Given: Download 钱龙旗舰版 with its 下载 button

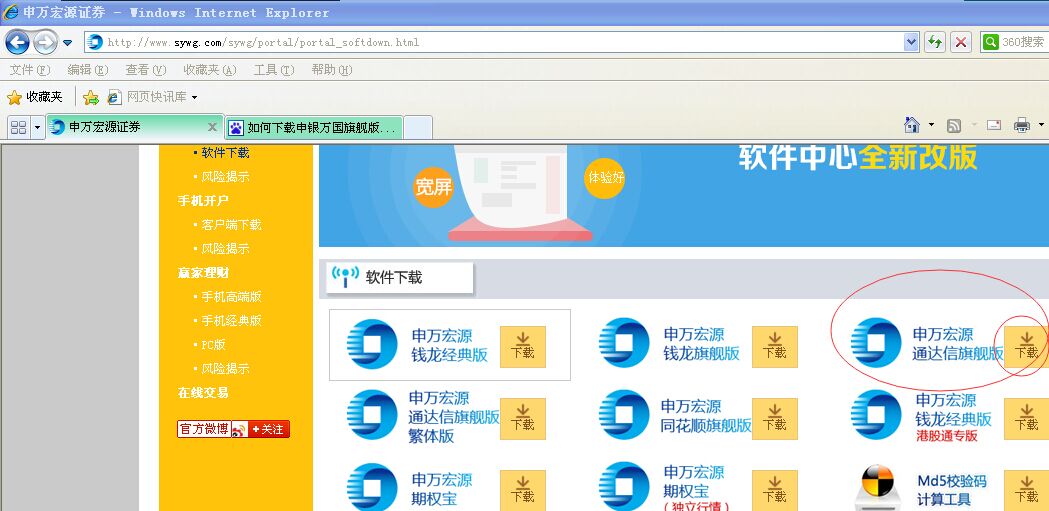Looking at the screenshot, I should click(x=775, y=346).
